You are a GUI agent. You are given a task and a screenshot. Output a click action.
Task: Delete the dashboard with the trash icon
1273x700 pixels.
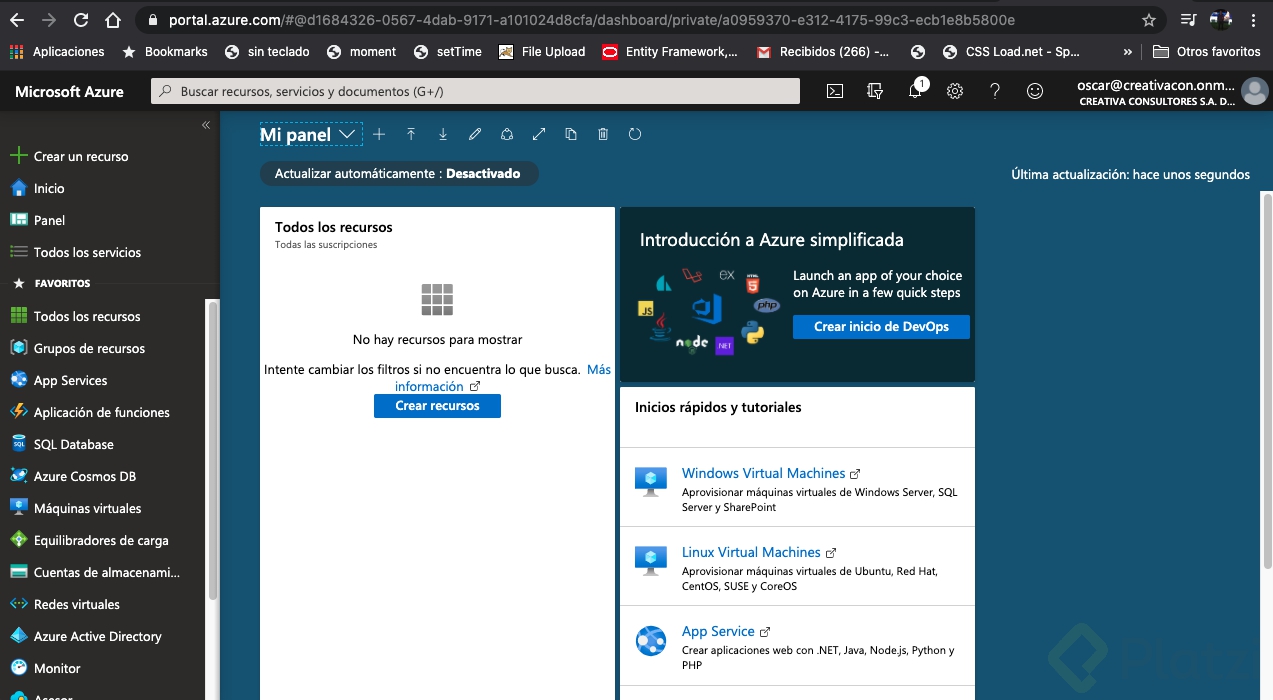click(603, 134)
